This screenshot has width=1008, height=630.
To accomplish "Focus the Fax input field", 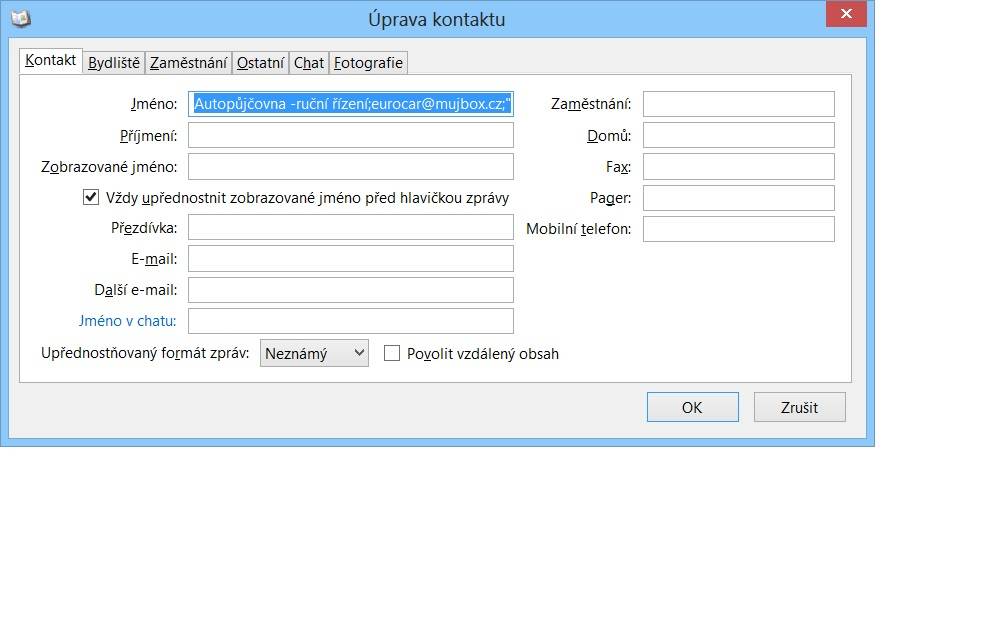I will point(739,166).
